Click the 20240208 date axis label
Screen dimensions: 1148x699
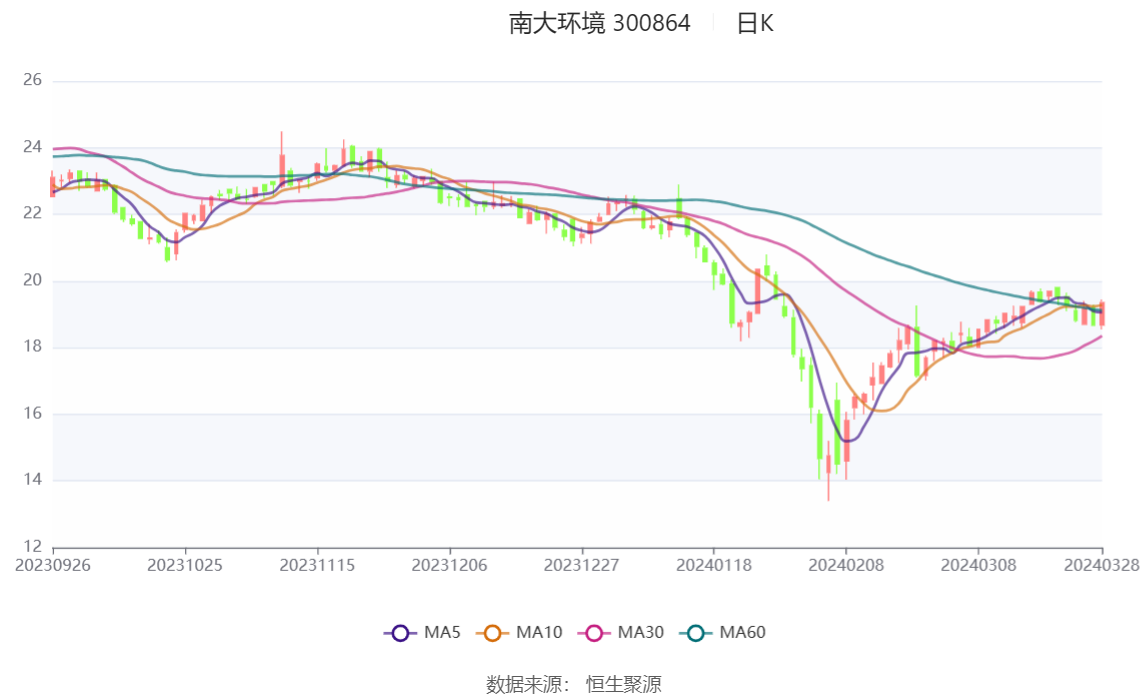846,566
